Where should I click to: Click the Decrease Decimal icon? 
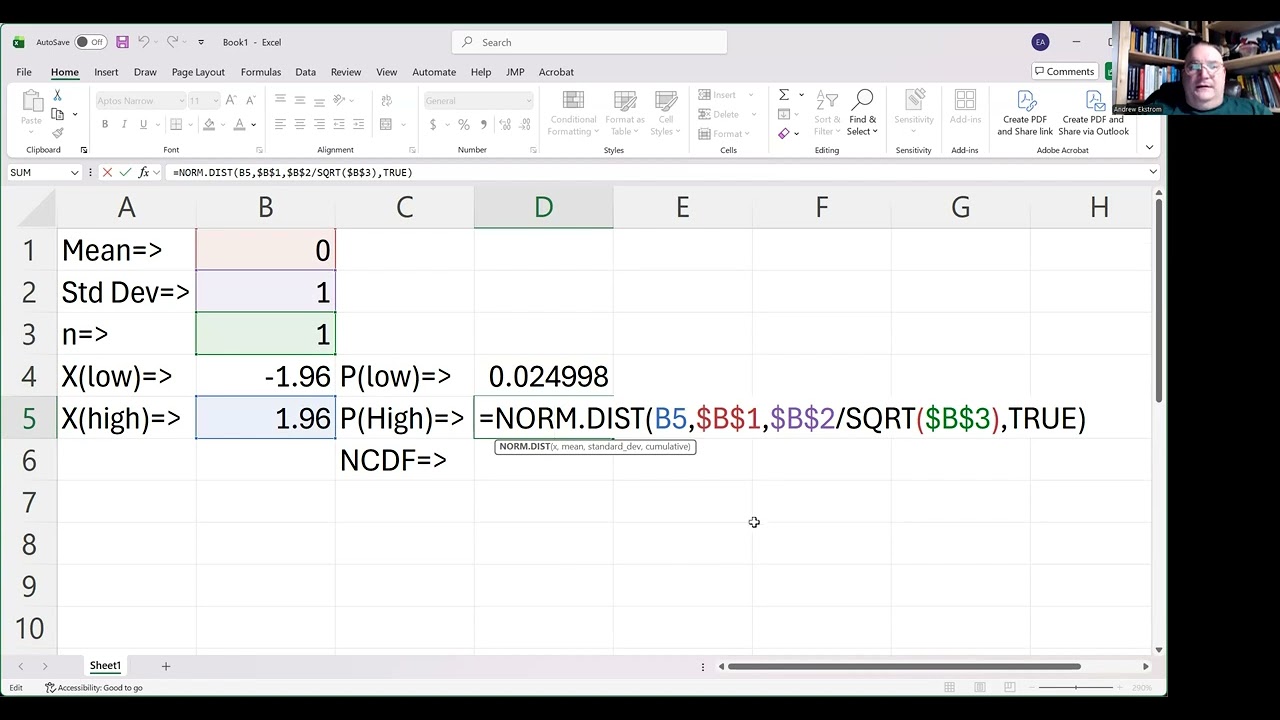pyautogui.click(x=523, y=124)
